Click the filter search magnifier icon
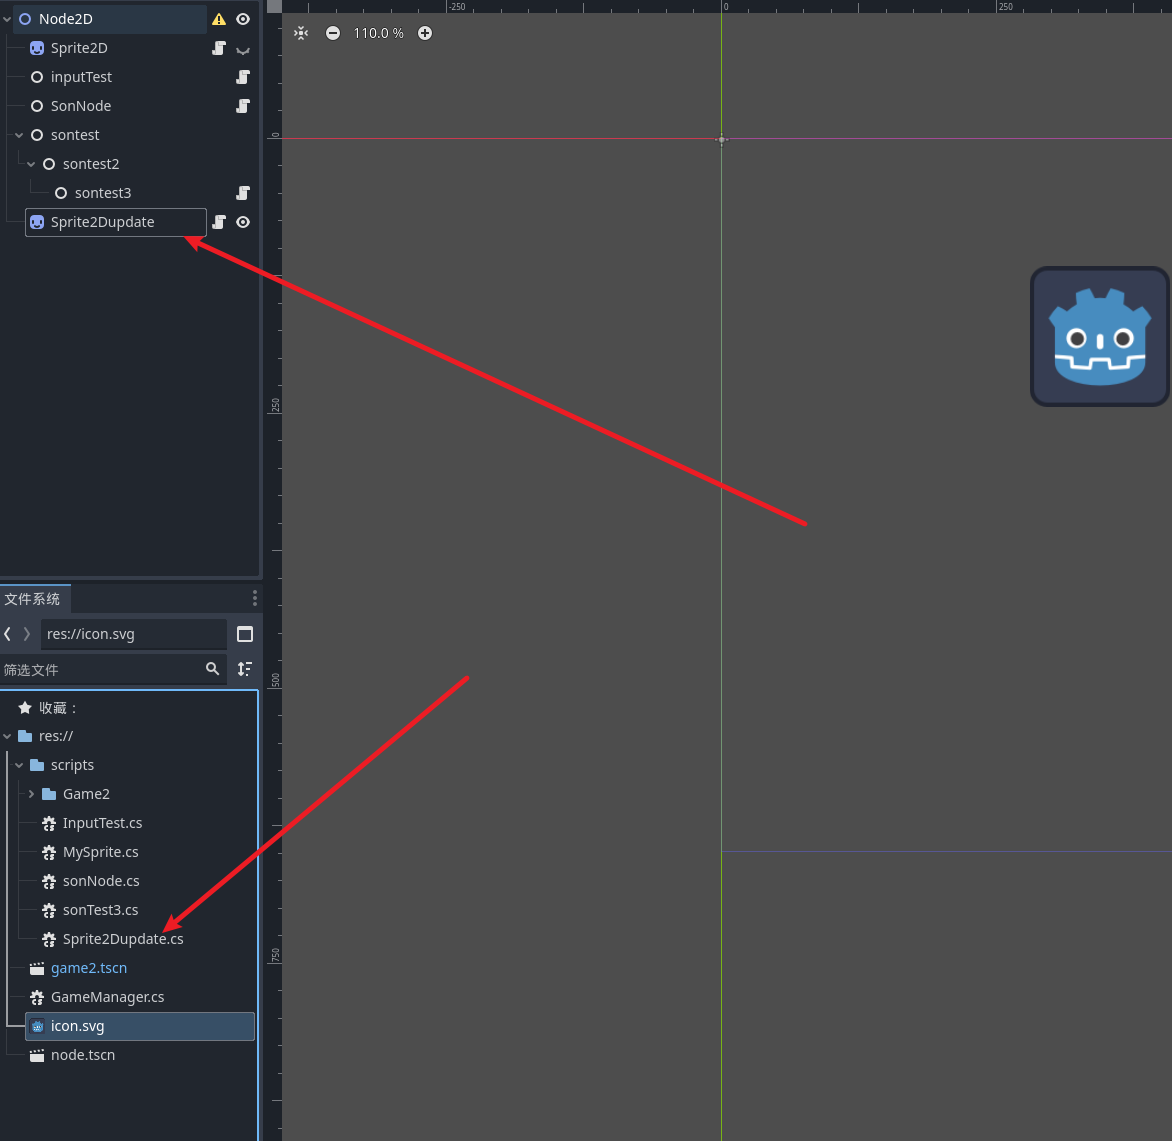Screen dimensions: 1172x1141 pyautogui.click(x=212, y=669)
